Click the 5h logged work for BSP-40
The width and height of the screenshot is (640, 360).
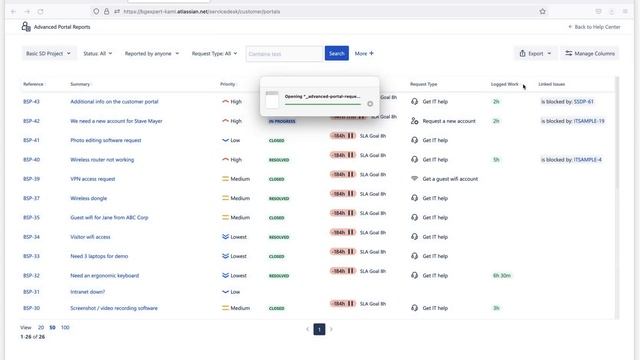tap(496, 160)
